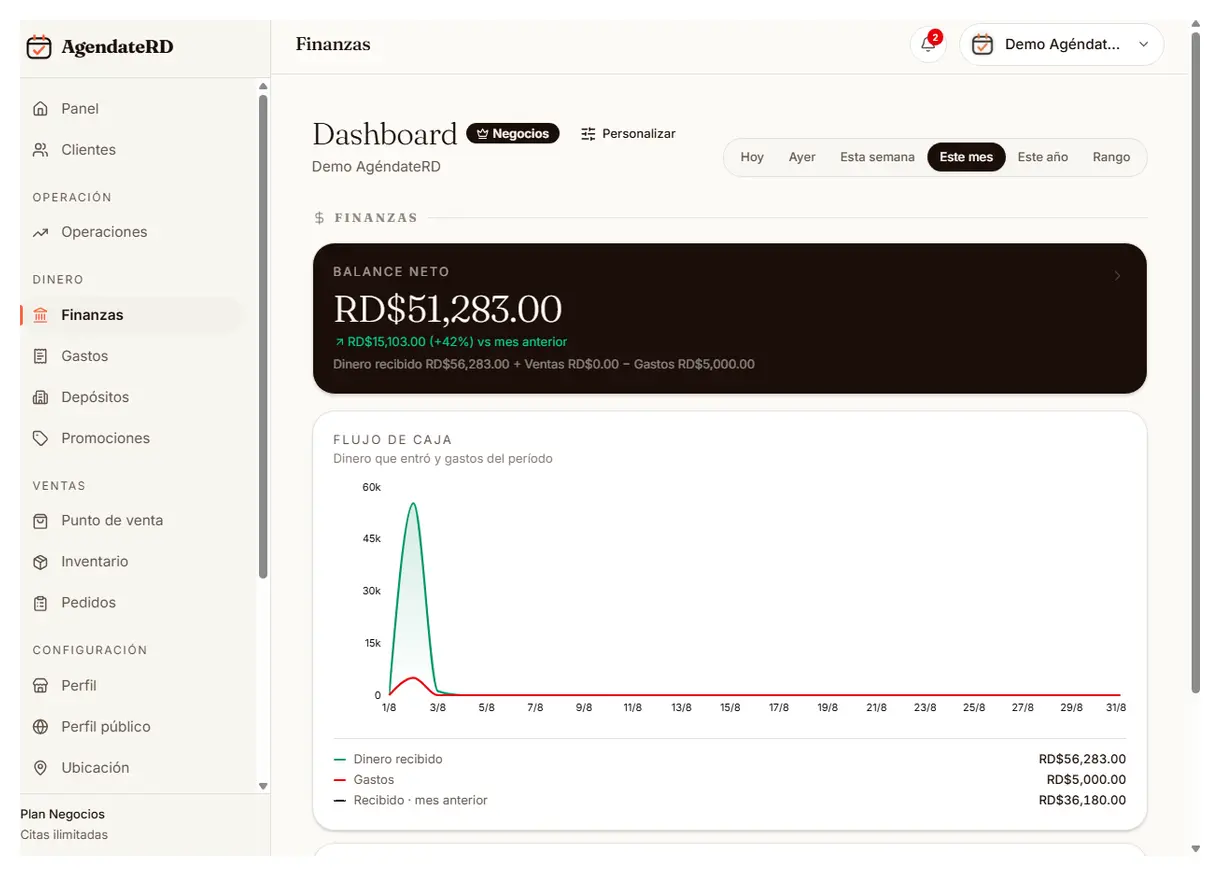The image size is (1220, 876).
Task: Select the Esta semana period tab
Action: click(877, 157)
